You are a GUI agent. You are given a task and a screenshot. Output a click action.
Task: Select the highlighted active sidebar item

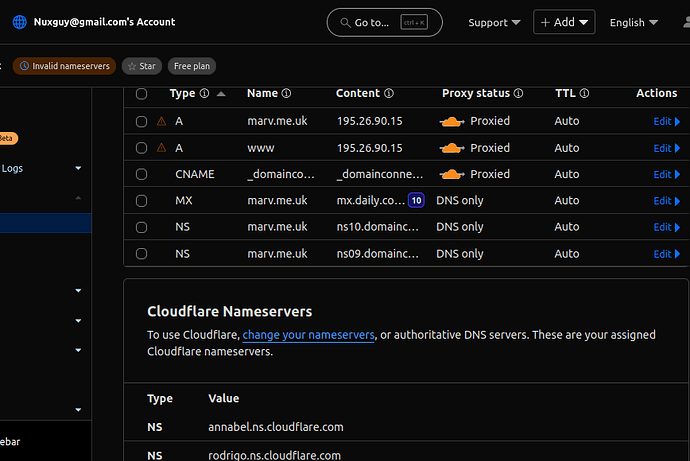[45, 223]
